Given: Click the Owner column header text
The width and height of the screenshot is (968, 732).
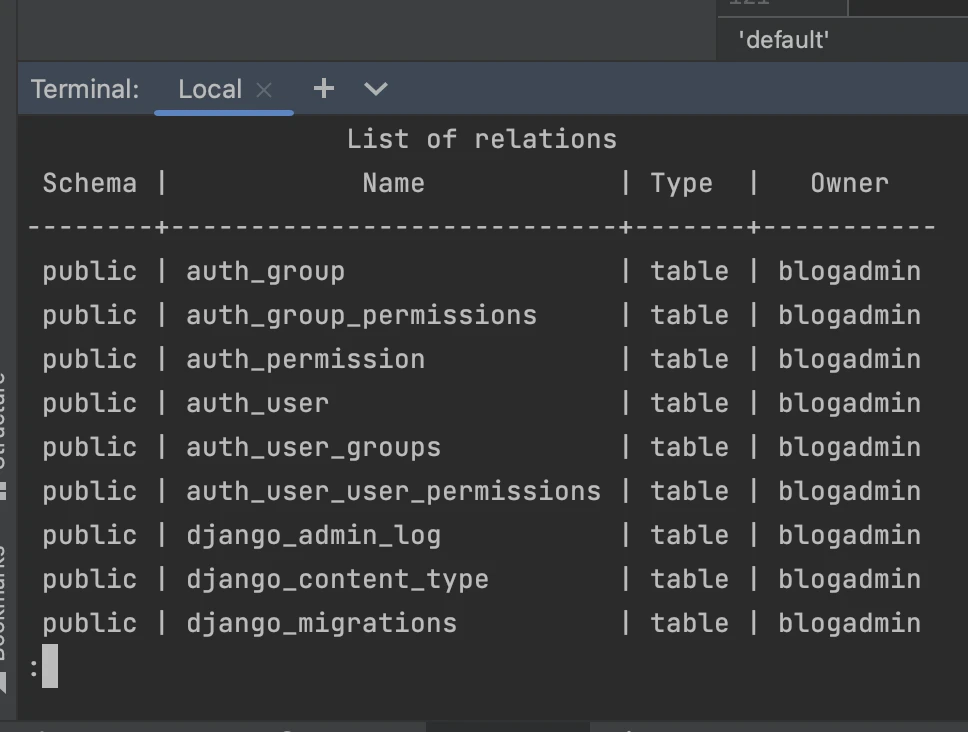Looking at the screenshot, I should click(x=849, y=183).
